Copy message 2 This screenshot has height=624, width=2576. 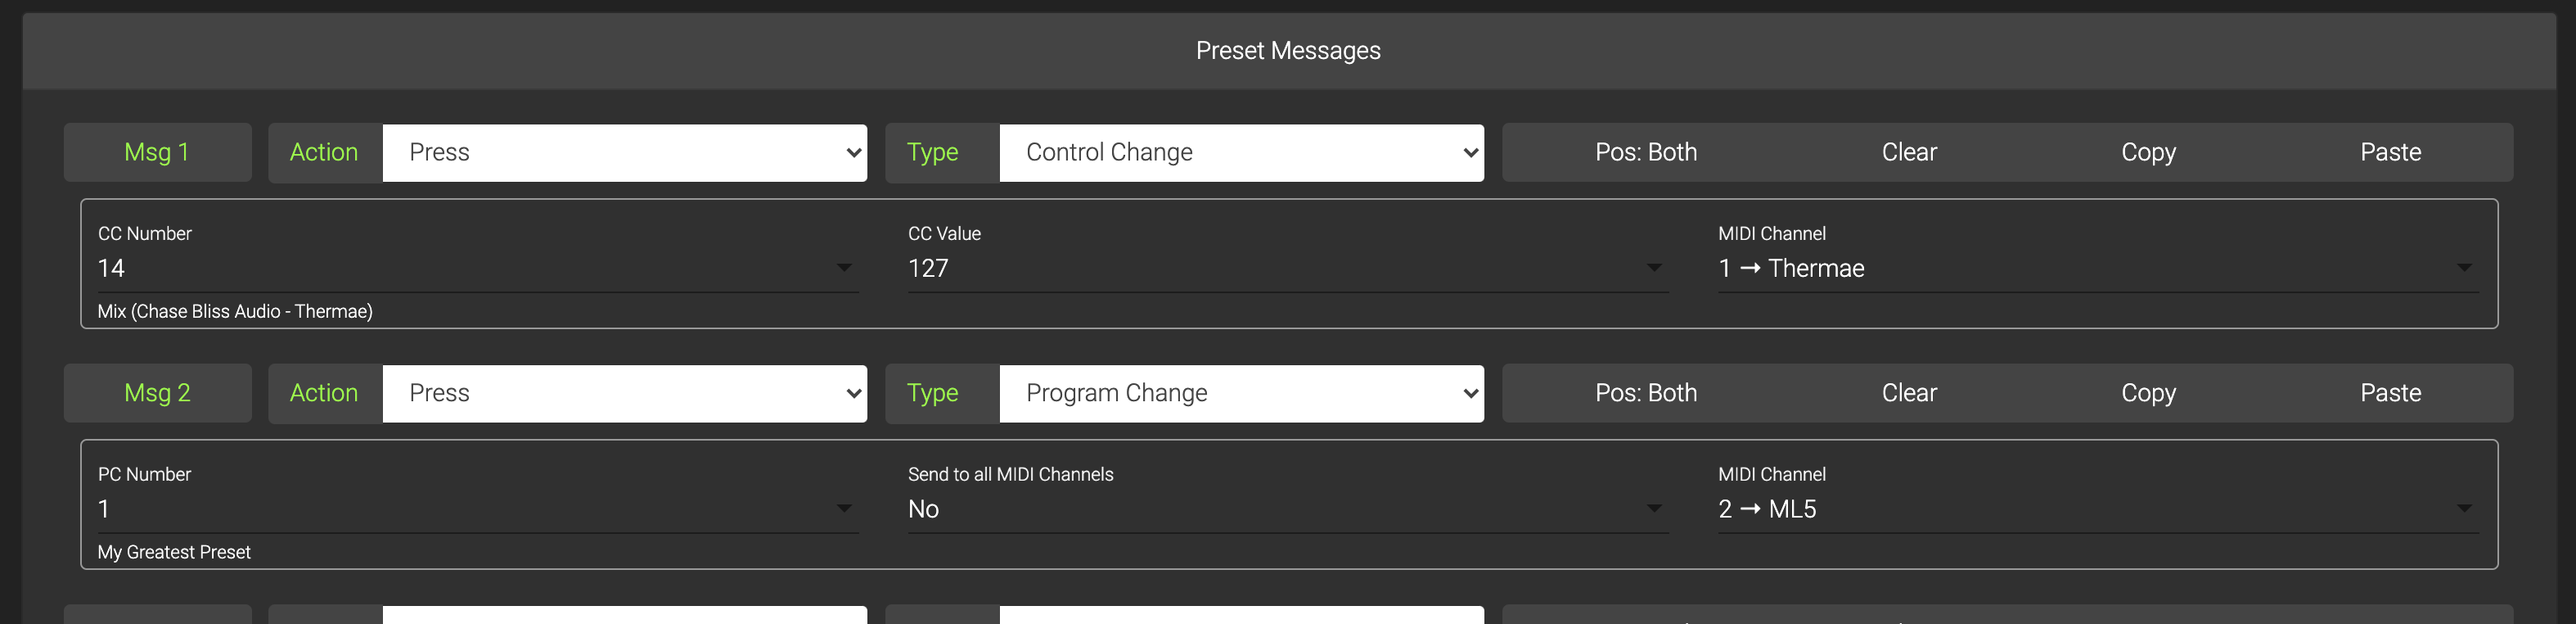click(x=2148, y=393)
